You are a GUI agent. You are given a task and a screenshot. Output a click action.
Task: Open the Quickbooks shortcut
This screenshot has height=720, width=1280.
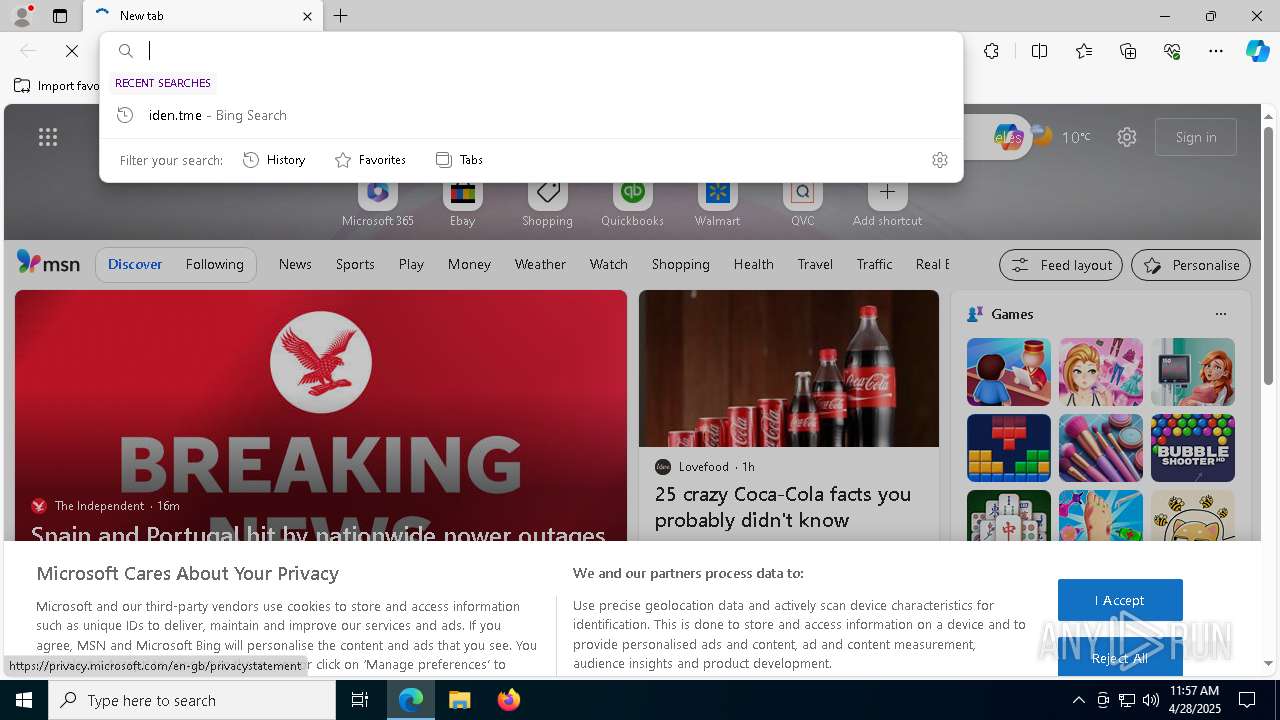click(x=632, y=203)
